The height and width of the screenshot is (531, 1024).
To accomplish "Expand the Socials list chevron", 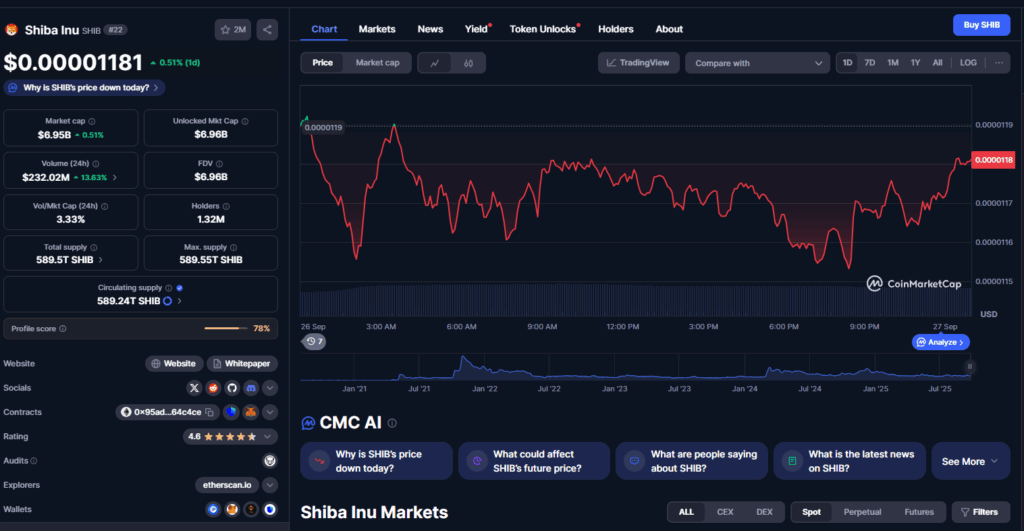I will pyautogui.click(x=270, y=388).
